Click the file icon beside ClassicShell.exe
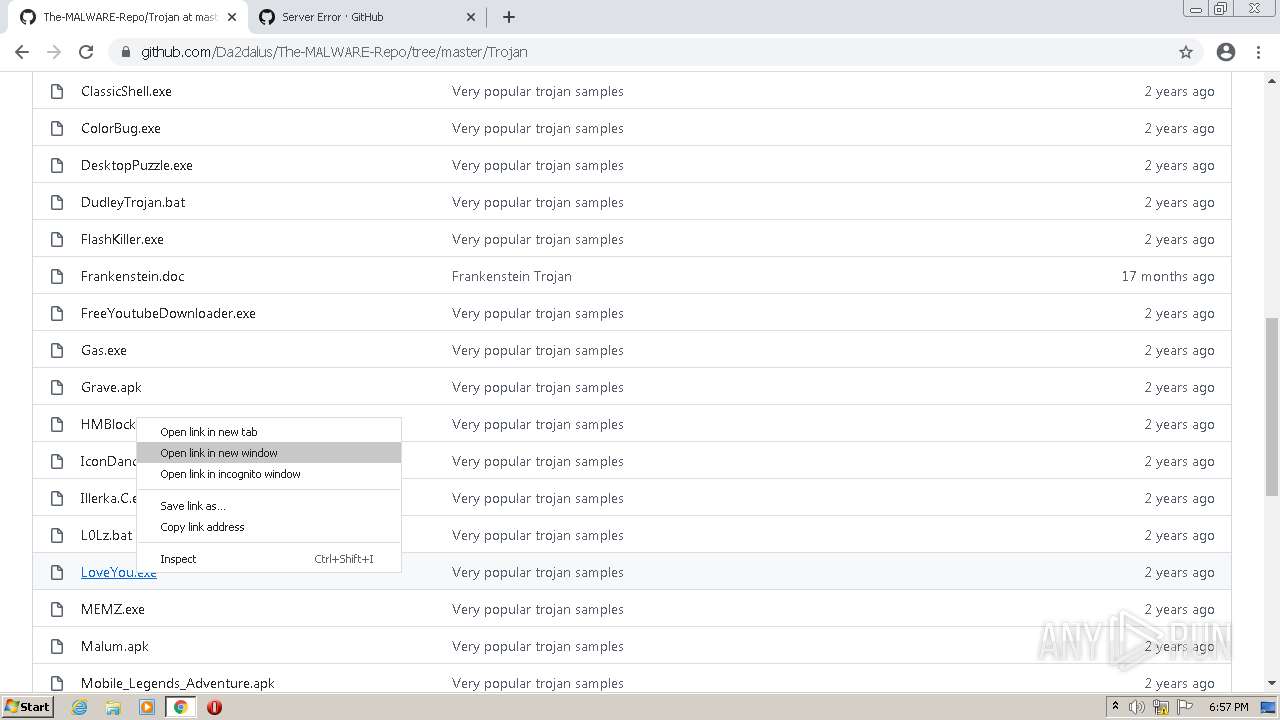 coord(57,91)
